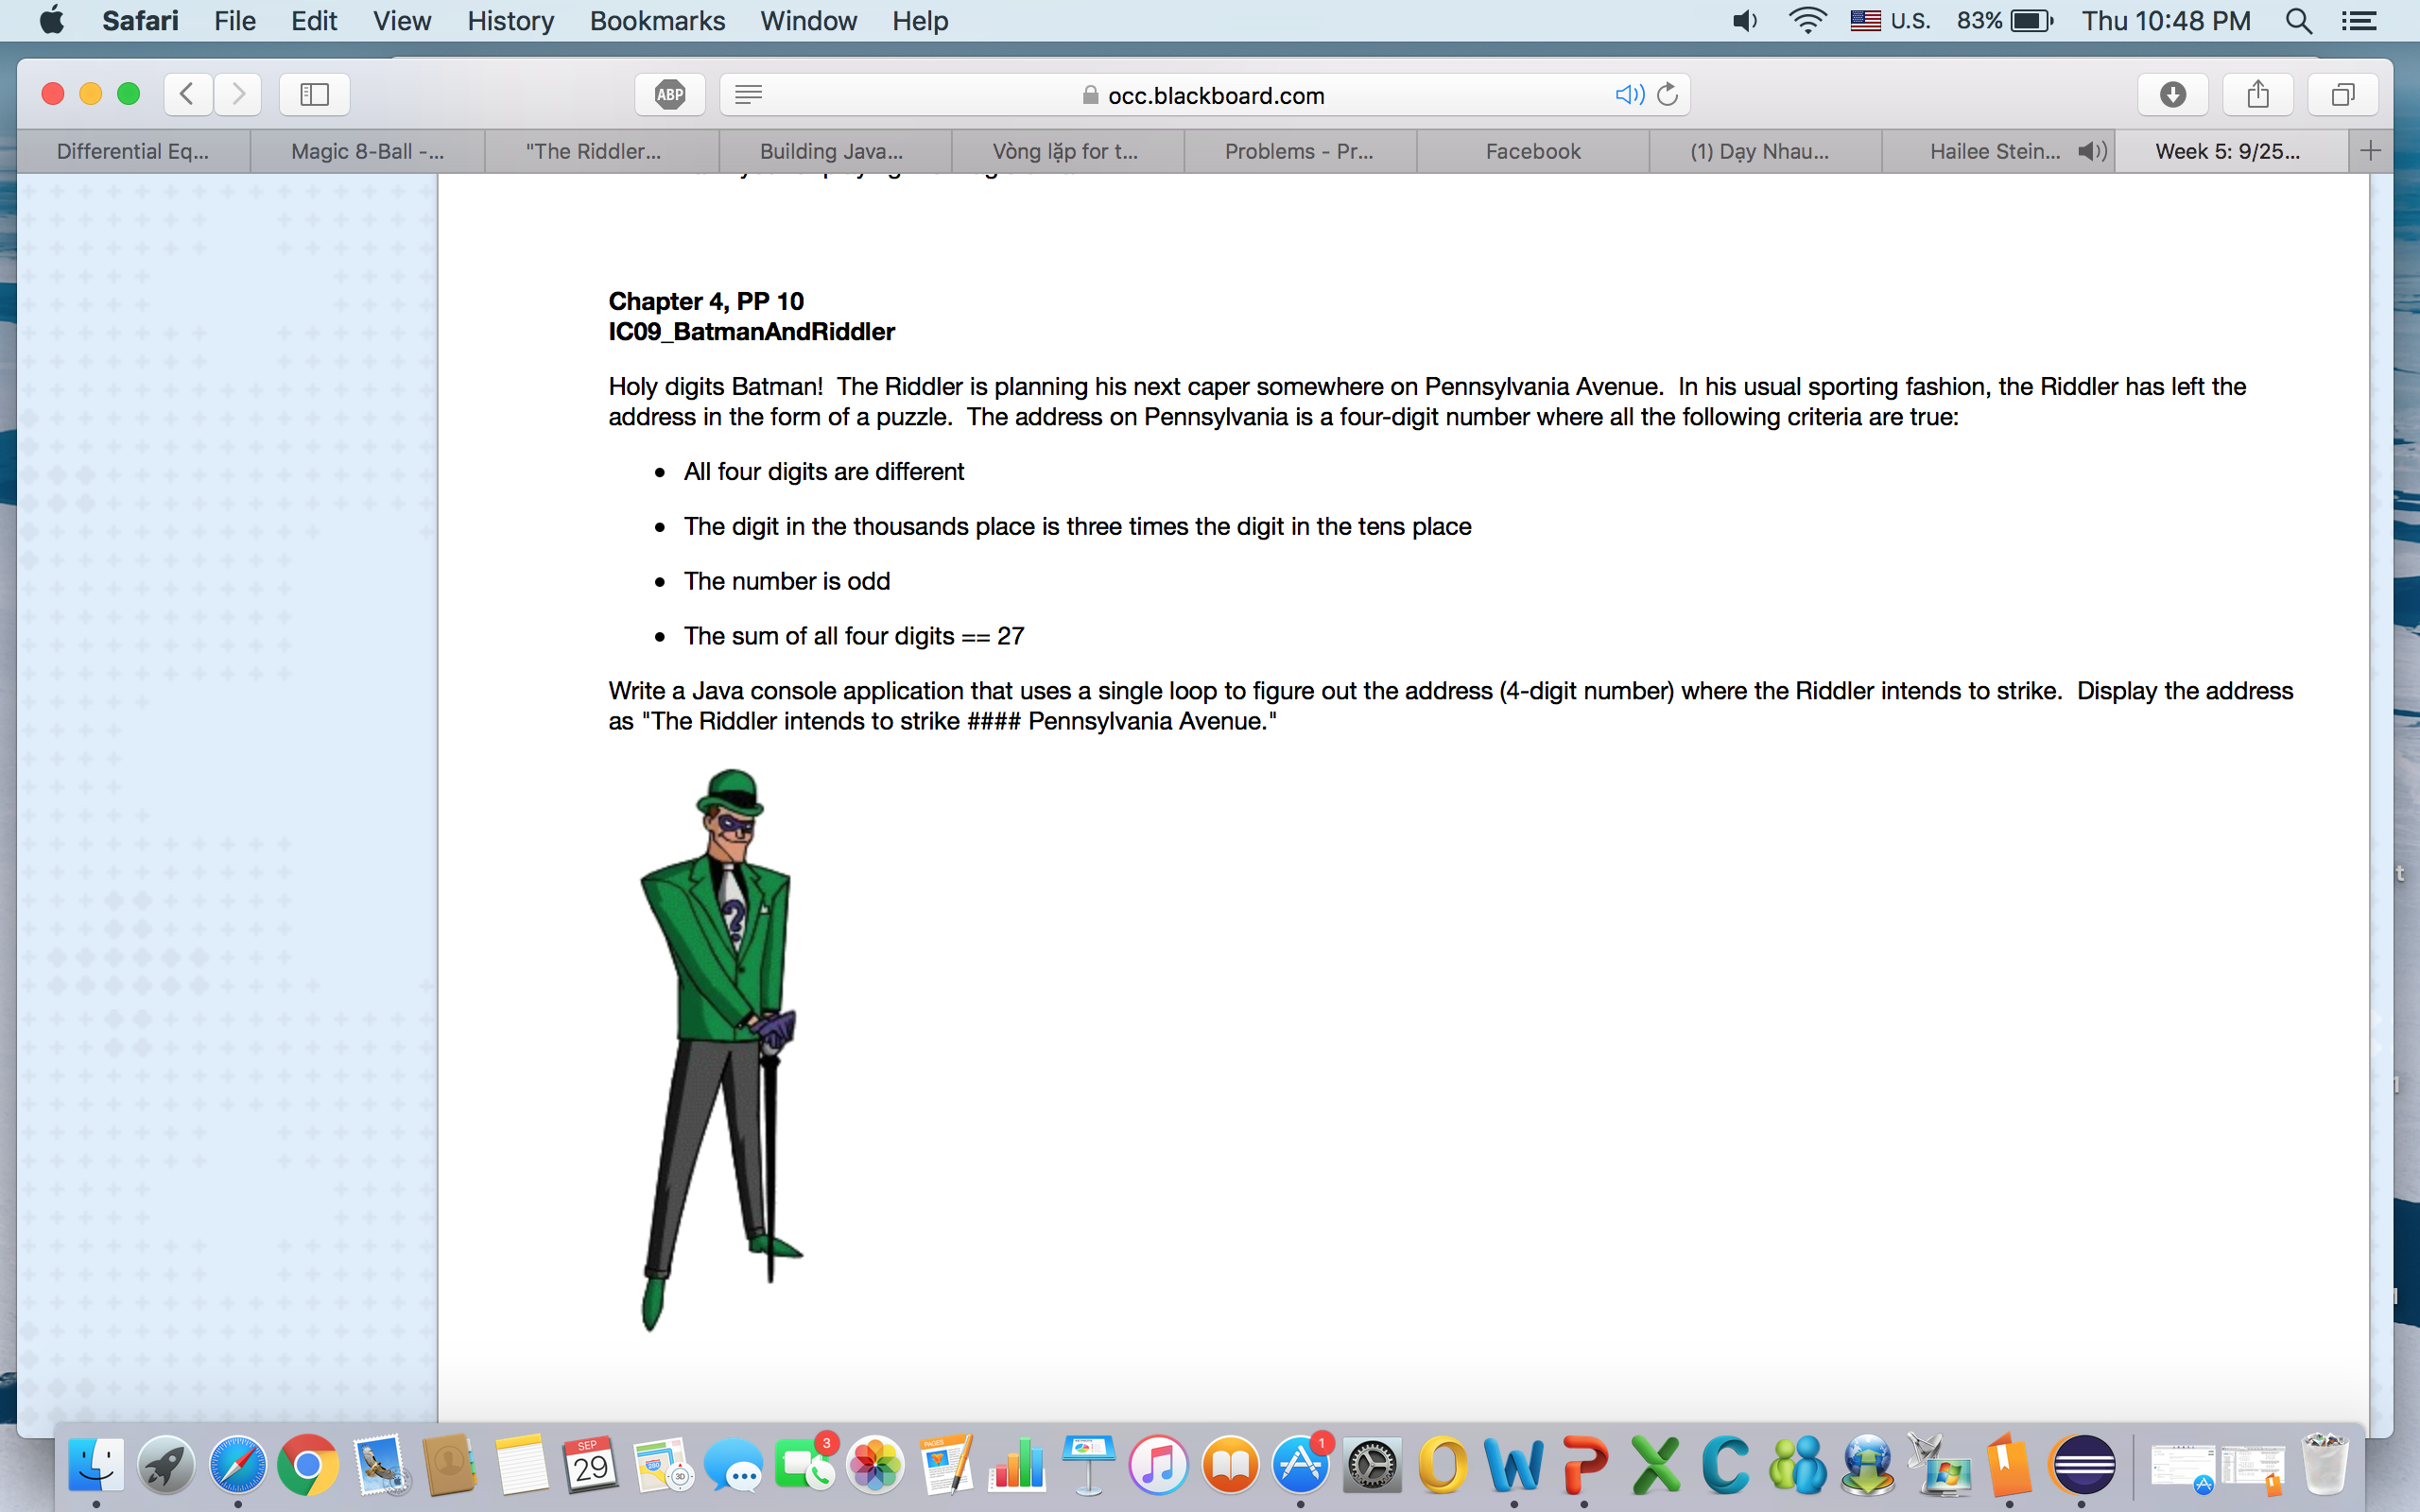Open the Apple menu

(x=52, y=20)
